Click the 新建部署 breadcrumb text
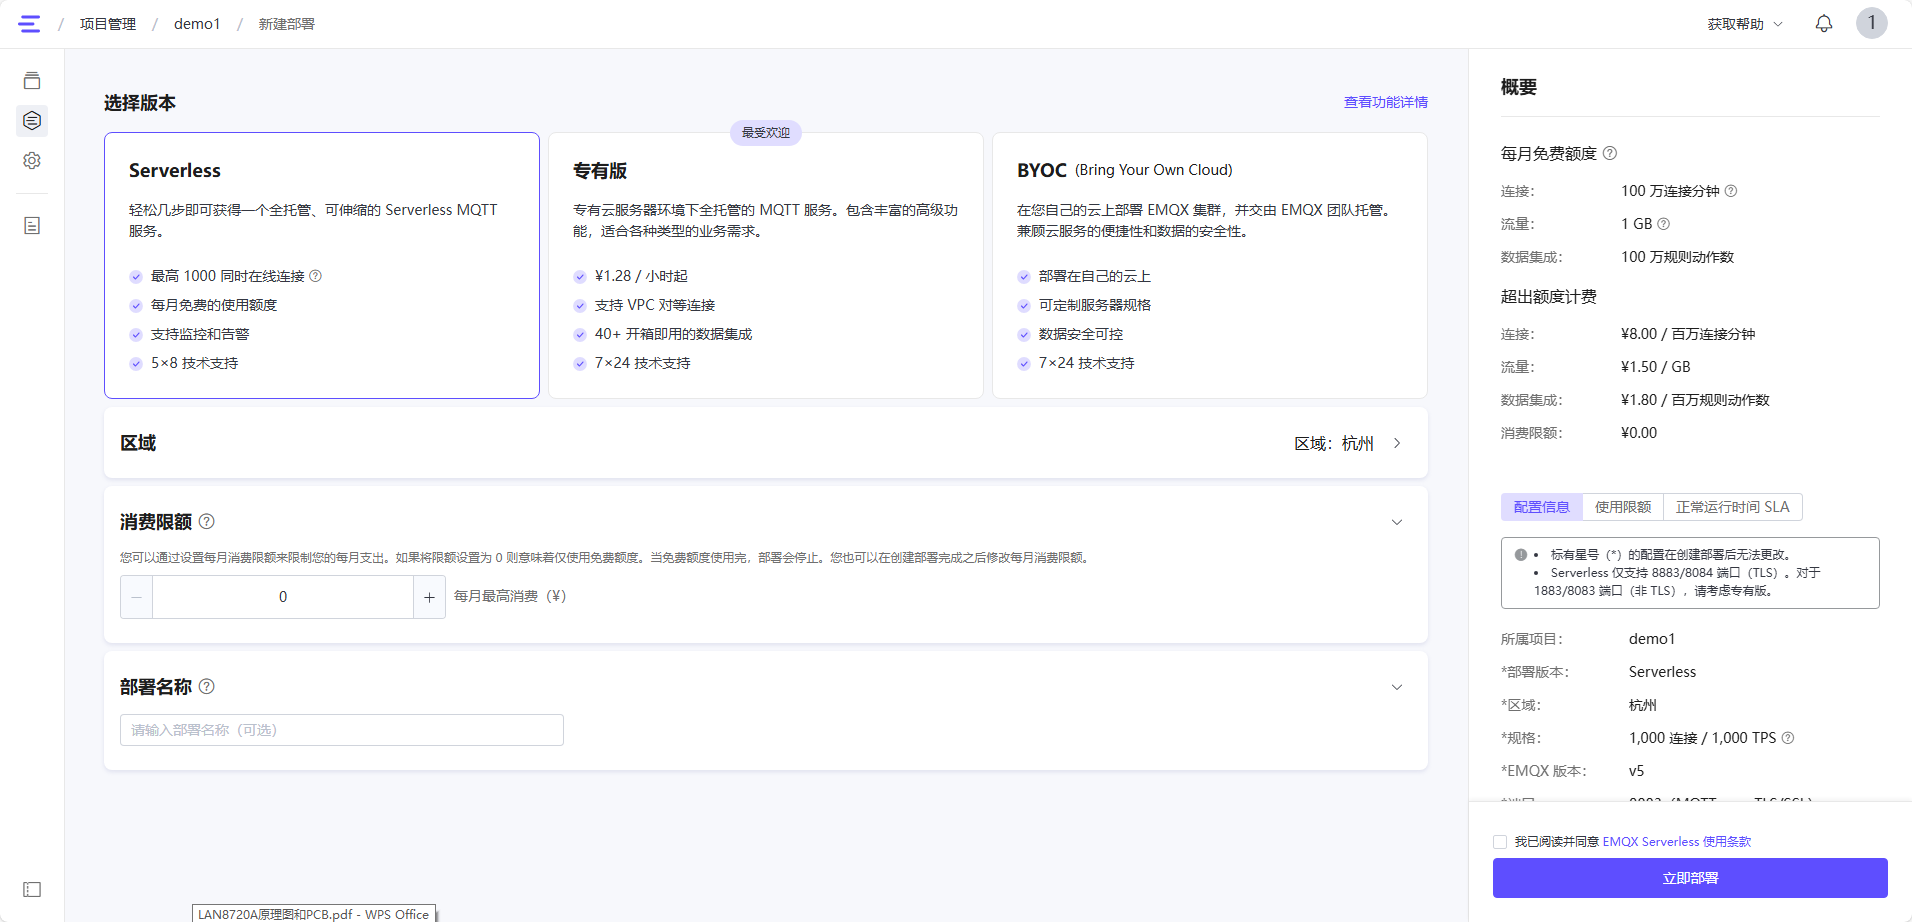1912x922 pixels. [x=287, y=24]
